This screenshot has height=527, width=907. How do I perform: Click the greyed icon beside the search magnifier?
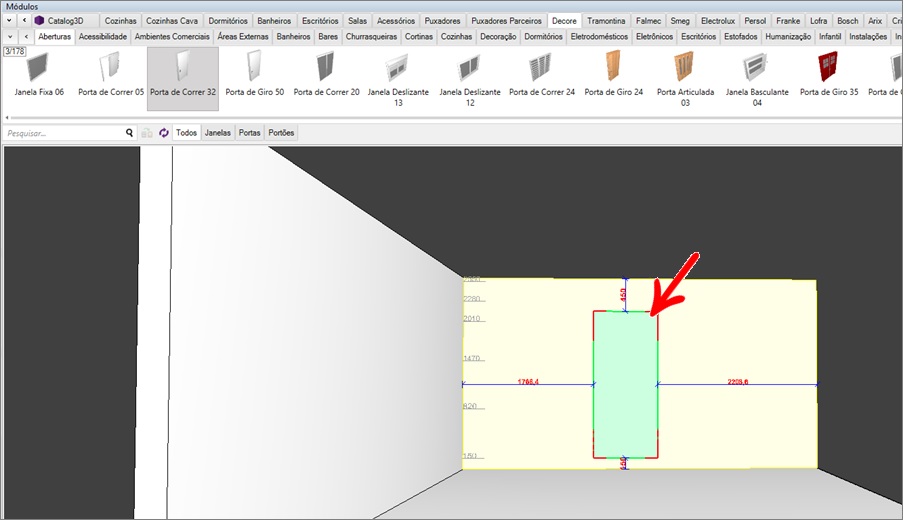coord(147,133)
